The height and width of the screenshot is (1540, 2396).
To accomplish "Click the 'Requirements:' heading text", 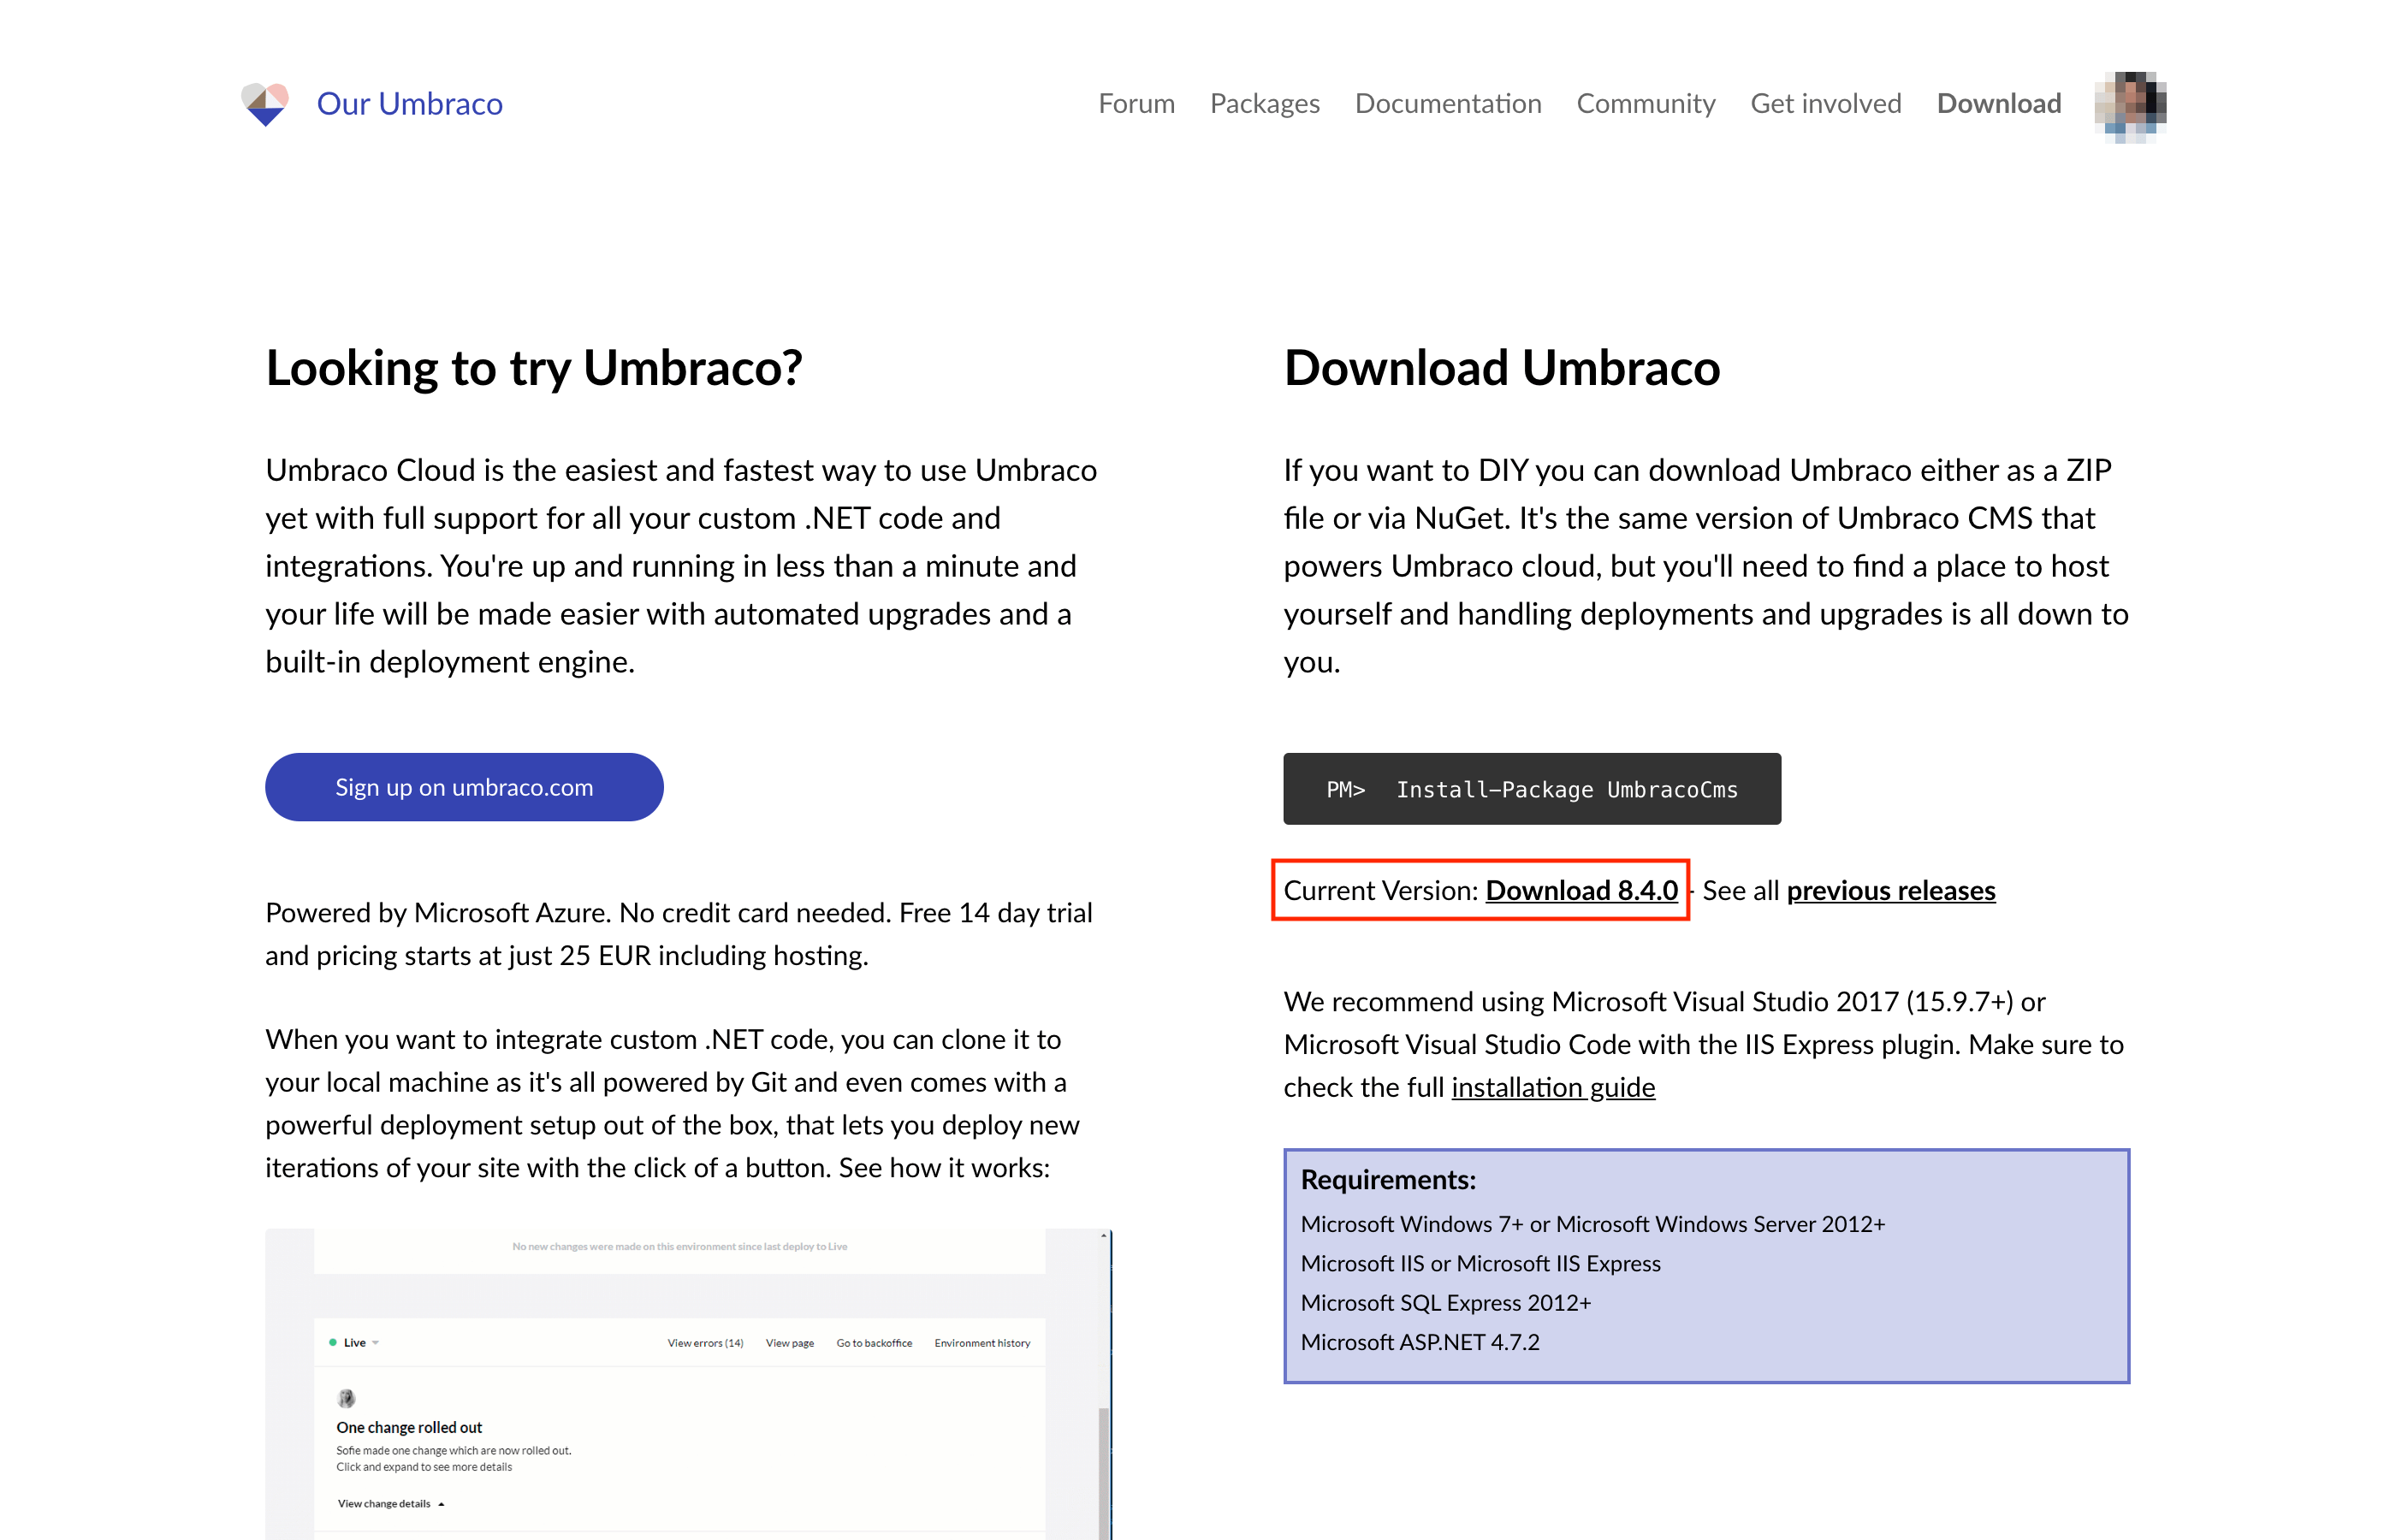I will pos(1387,1180).
